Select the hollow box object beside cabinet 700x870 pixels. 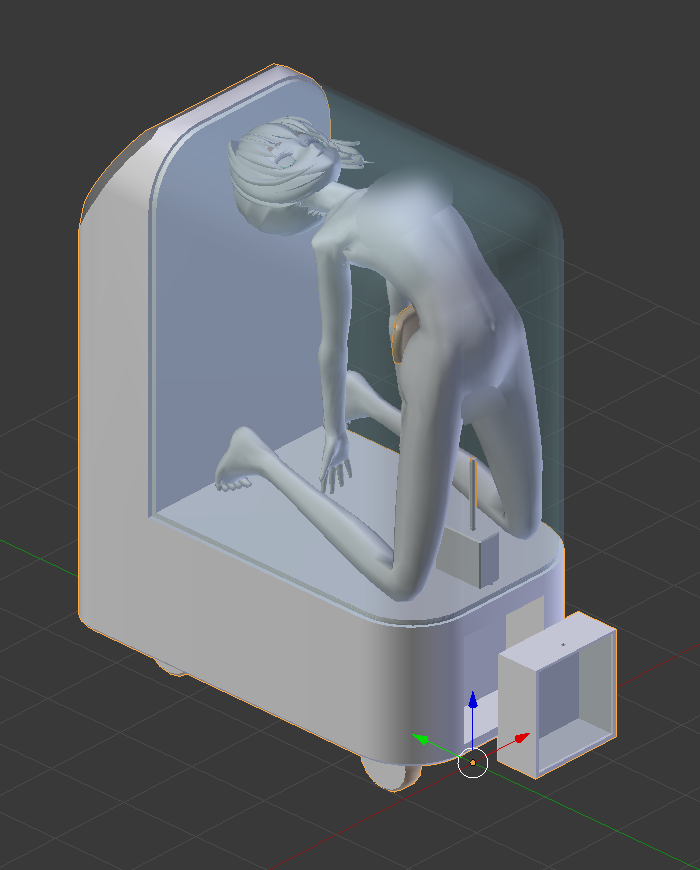557,695
